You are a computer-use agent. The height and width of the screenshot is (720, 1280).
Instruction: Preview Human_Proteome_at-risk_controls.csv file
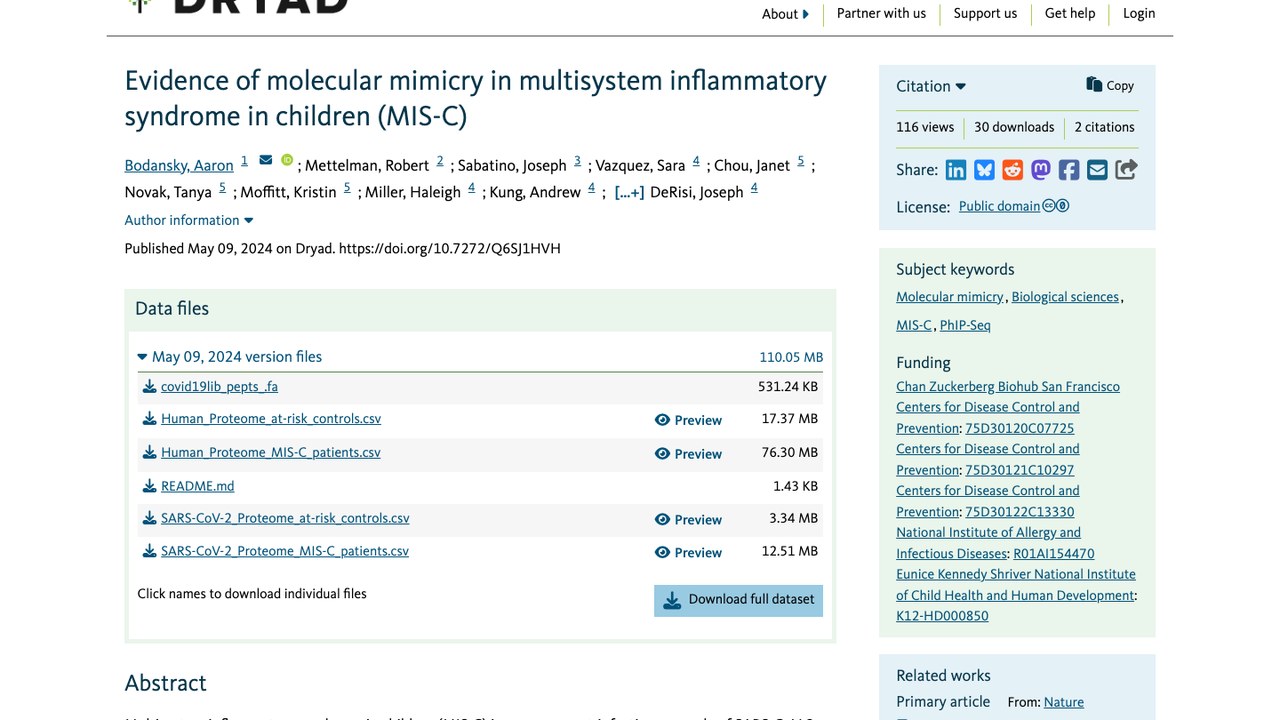(688, 420)
